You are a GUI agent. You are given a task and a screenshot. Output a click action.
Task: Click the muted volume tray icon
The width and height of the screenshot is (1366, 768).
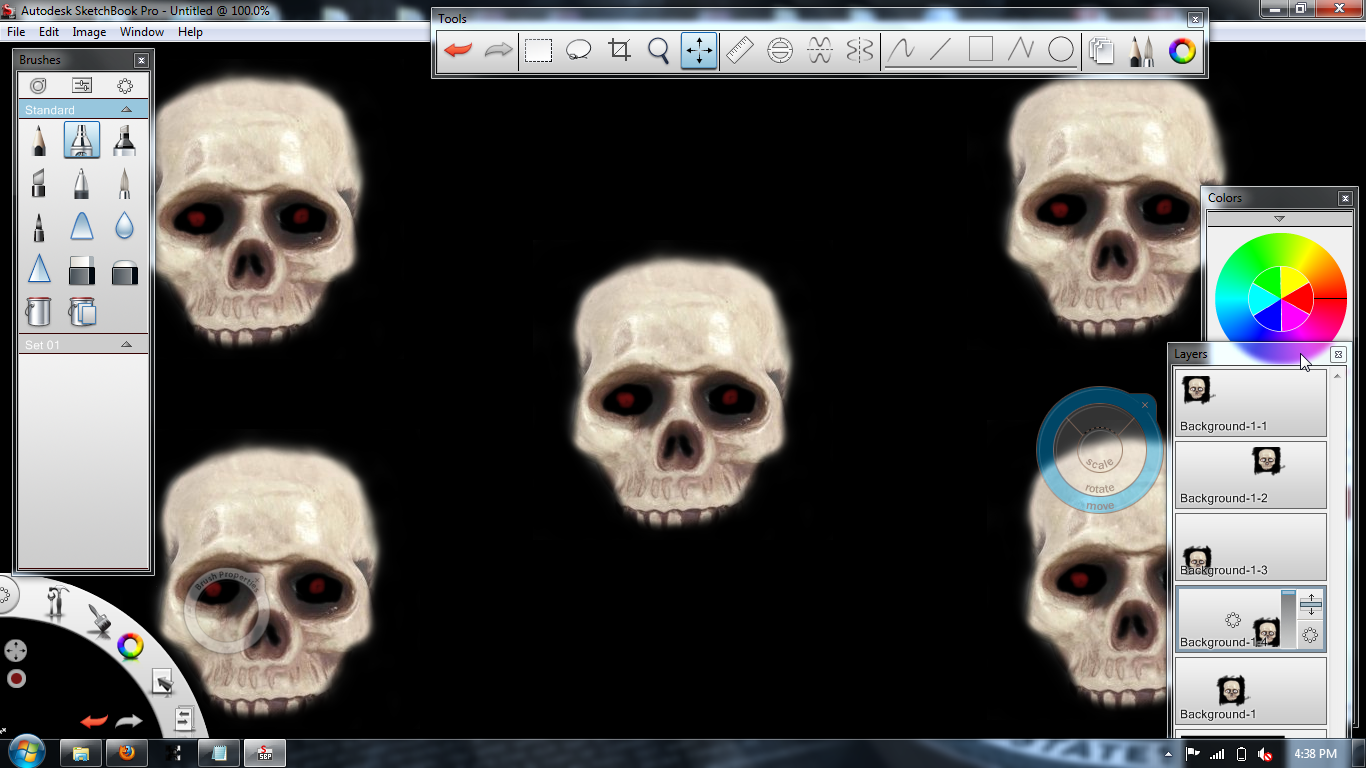[1266, 753]
